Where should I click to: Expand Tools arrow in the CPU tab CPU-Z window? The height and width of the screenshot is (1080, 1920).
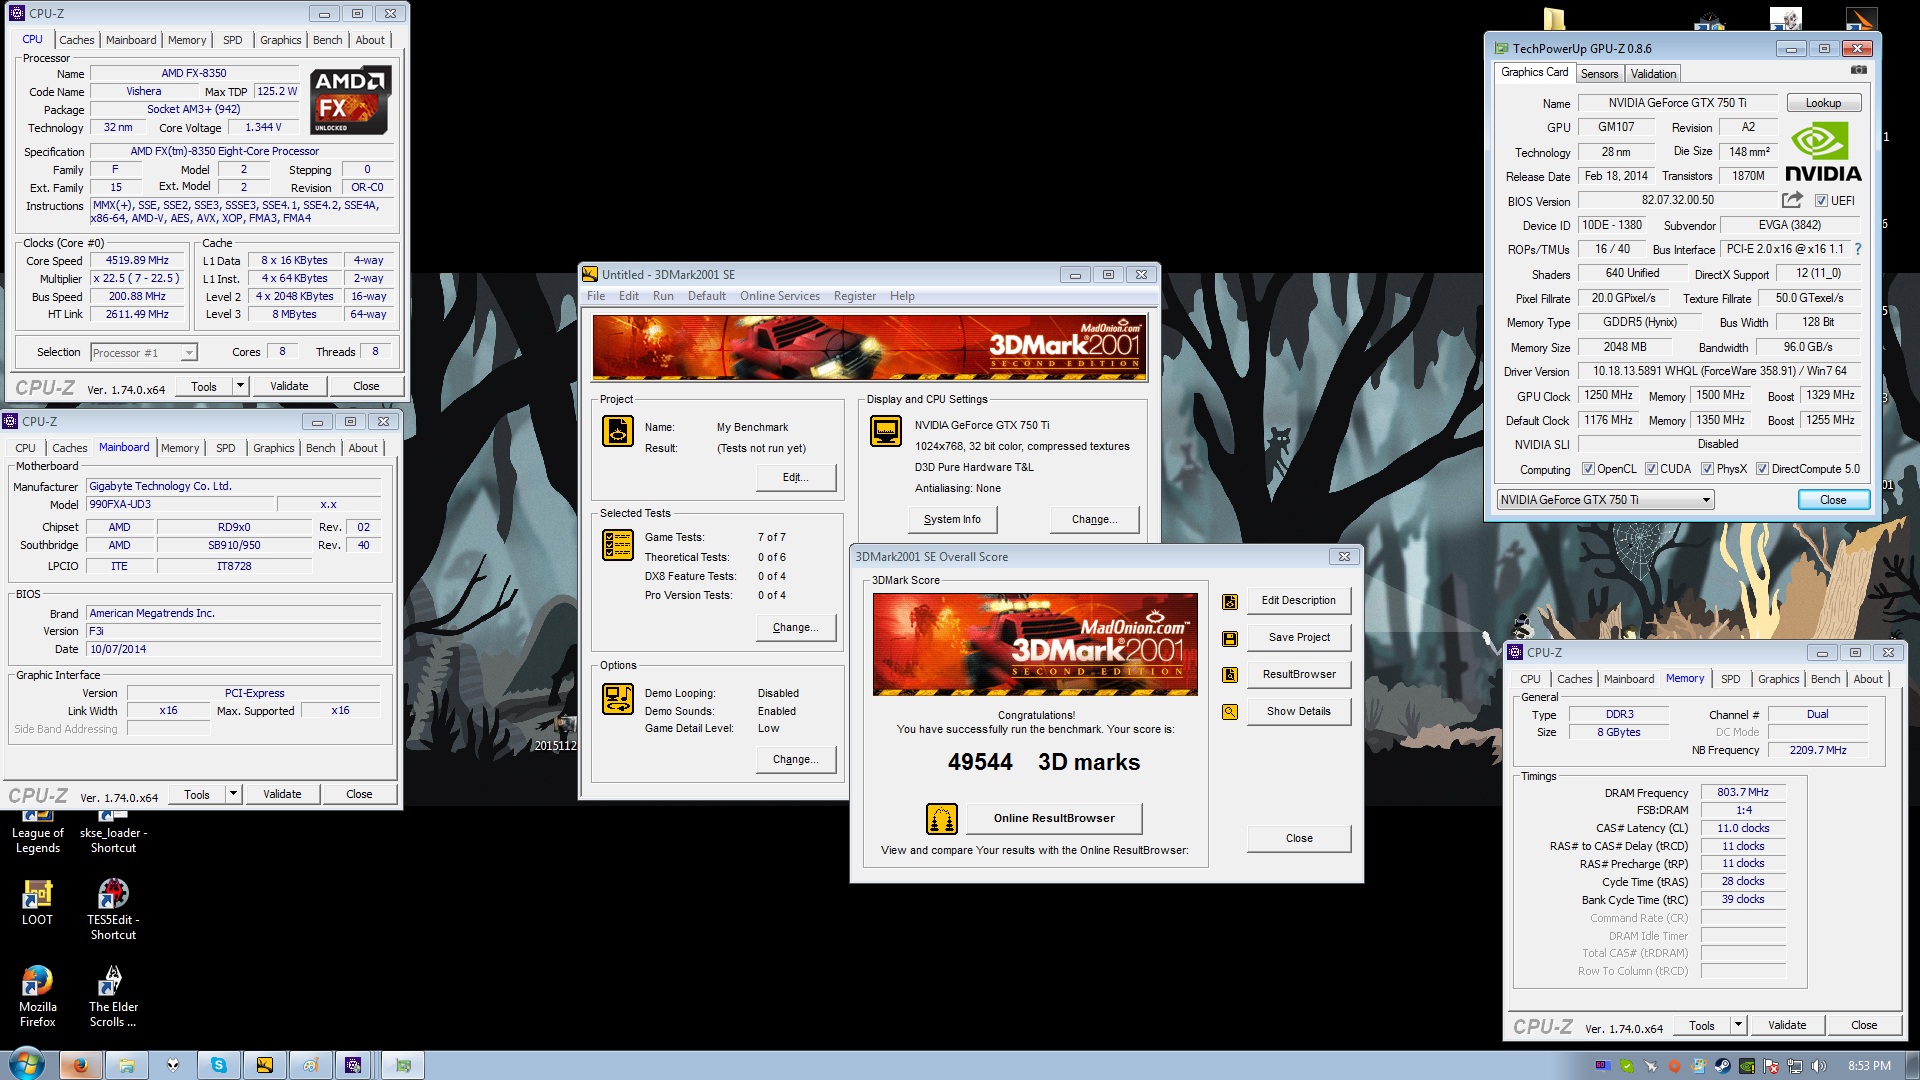pyautogui.click(x=240, y=386)
